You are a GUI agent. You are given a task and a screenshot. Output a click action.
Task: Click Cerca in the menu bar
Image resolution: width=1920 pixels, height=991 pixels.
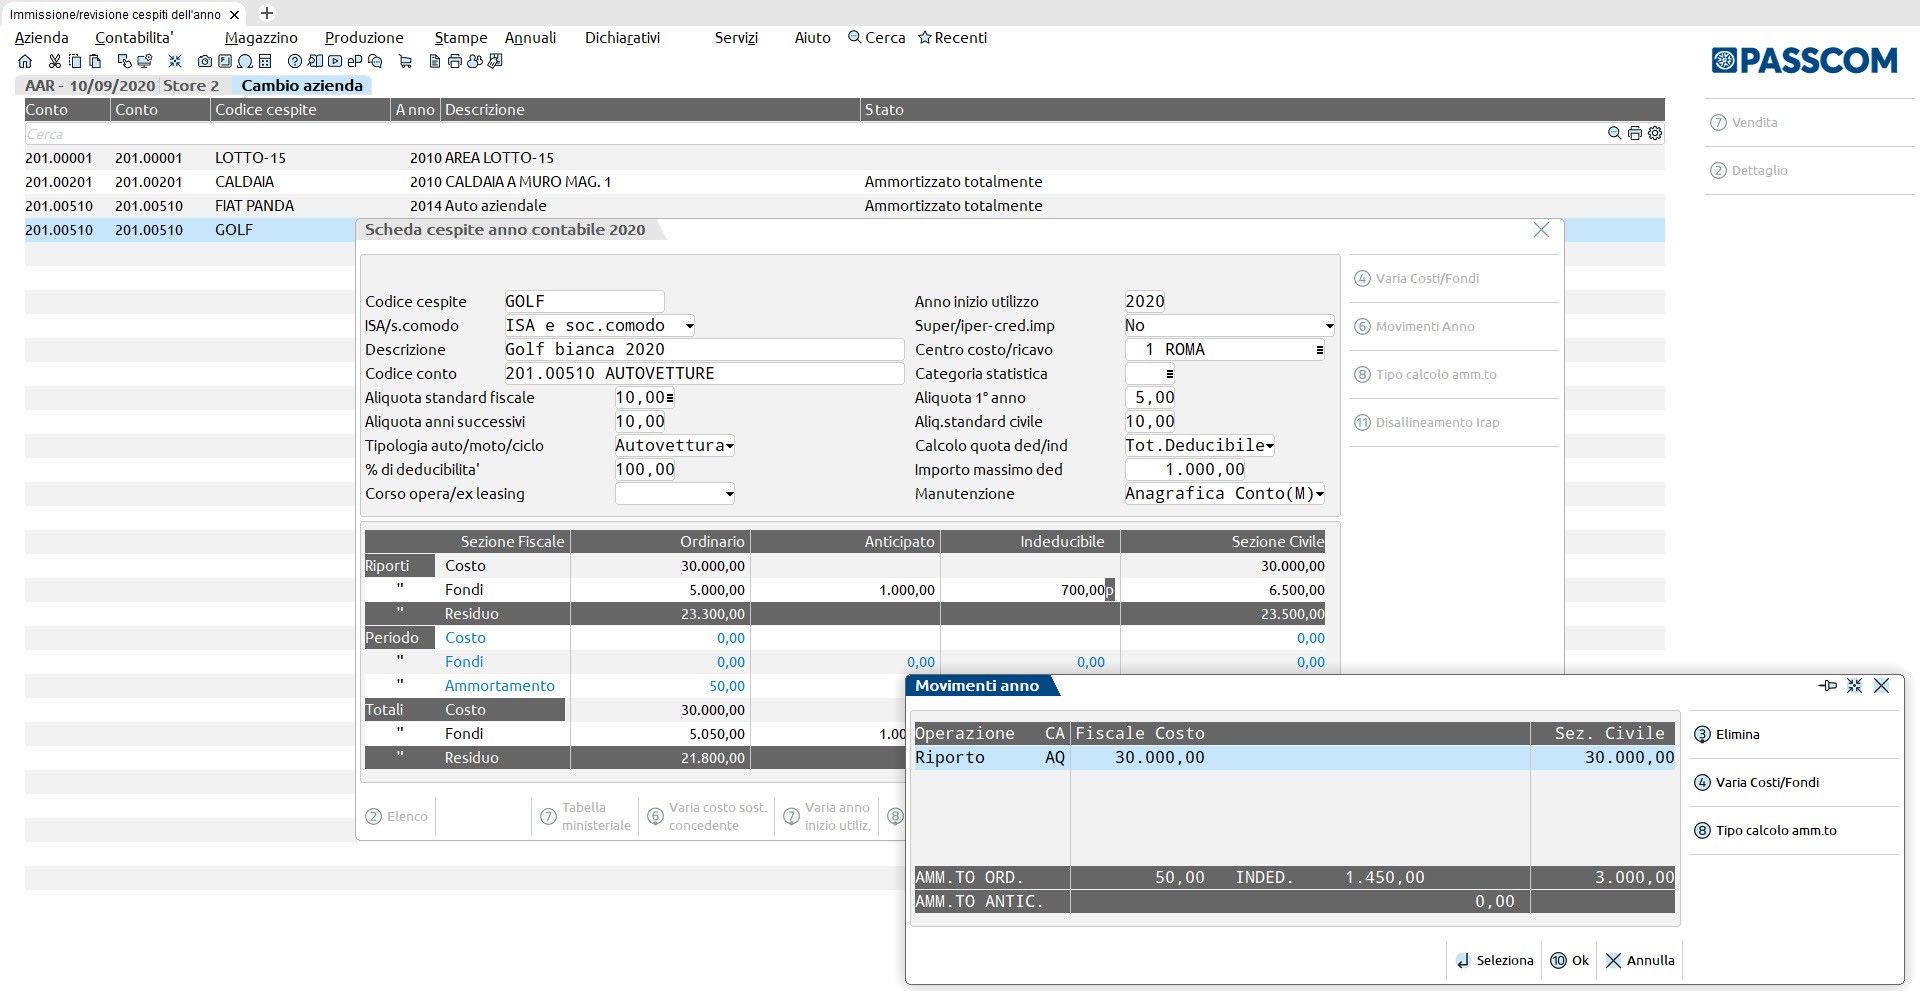[877, 38]
